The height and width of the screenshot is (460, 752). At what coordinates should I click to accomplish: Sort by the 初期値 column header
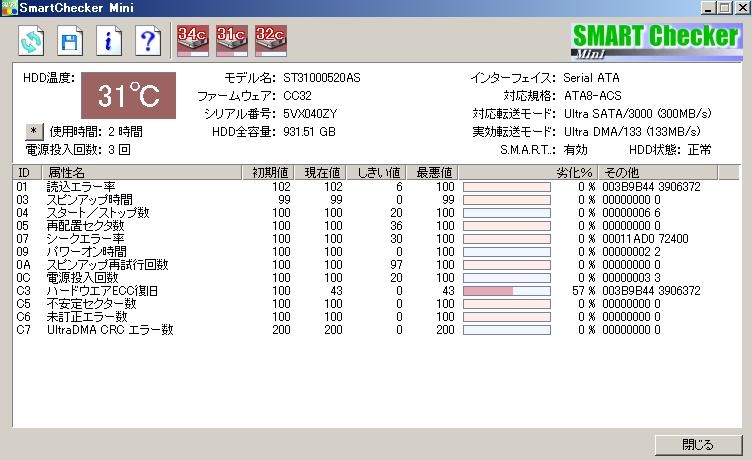tap(268, 172)
